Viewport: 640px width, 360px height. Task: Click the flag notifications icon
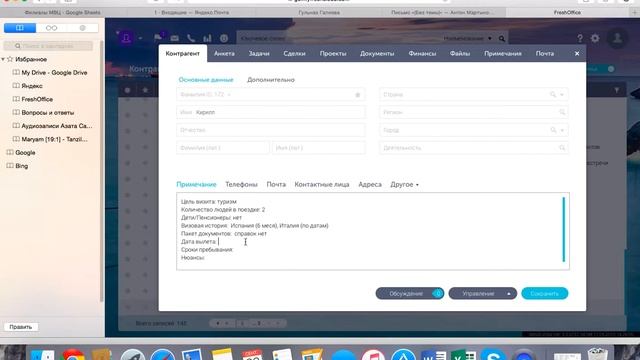pos(158,38)
